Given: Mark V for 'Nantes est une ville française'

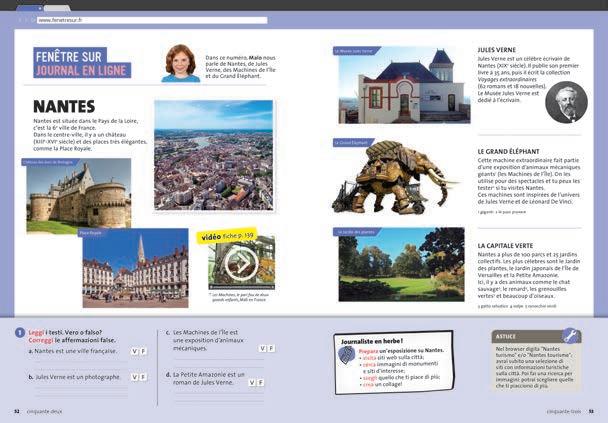Looking at the screenshot, I should (134, 352).
